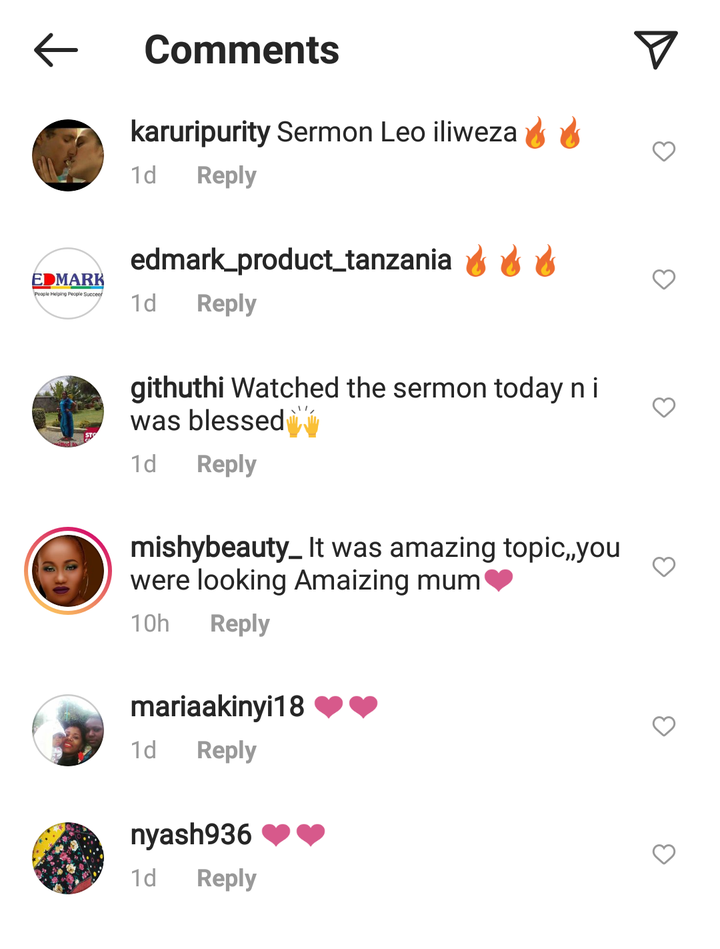Reply to mishybeauty_ comment
This screenshot has width=720, height=949.
(240, 623)
